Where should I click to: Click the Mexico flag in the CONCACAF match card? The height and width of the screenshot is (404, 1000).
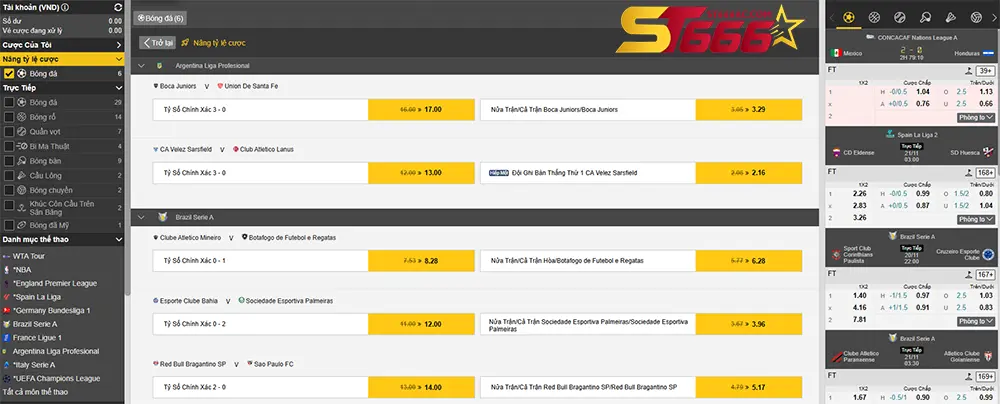pyautogui.click(x=836, y=54)
